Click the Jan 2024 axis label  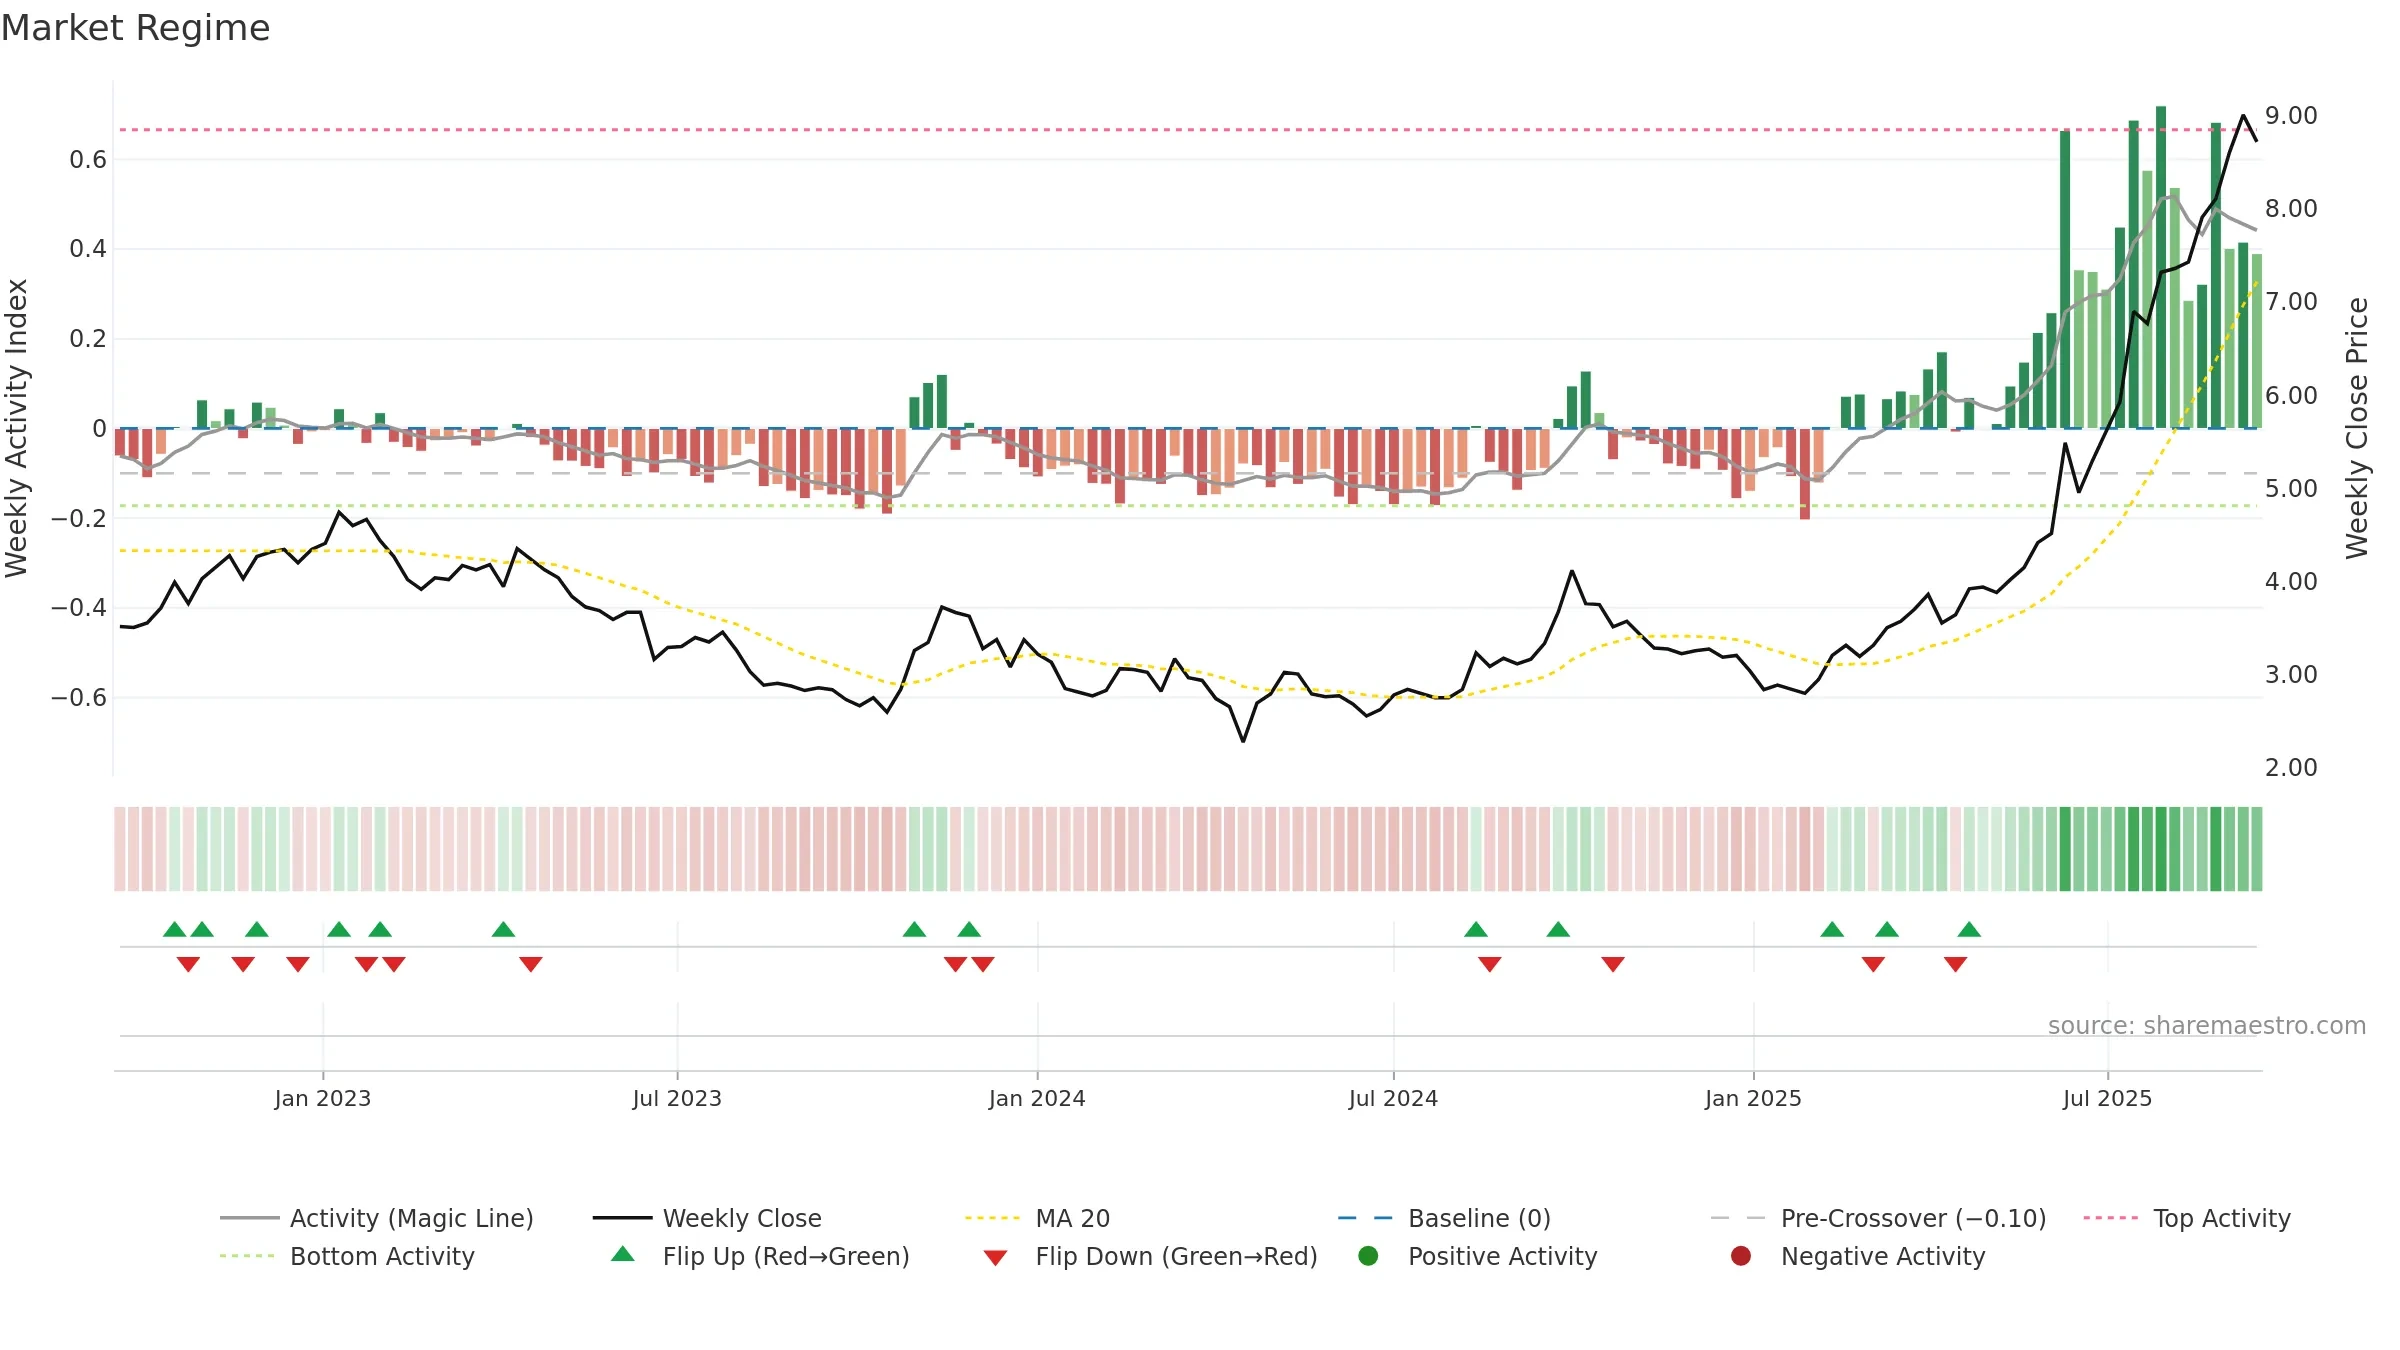[x=1037, y=1098]
